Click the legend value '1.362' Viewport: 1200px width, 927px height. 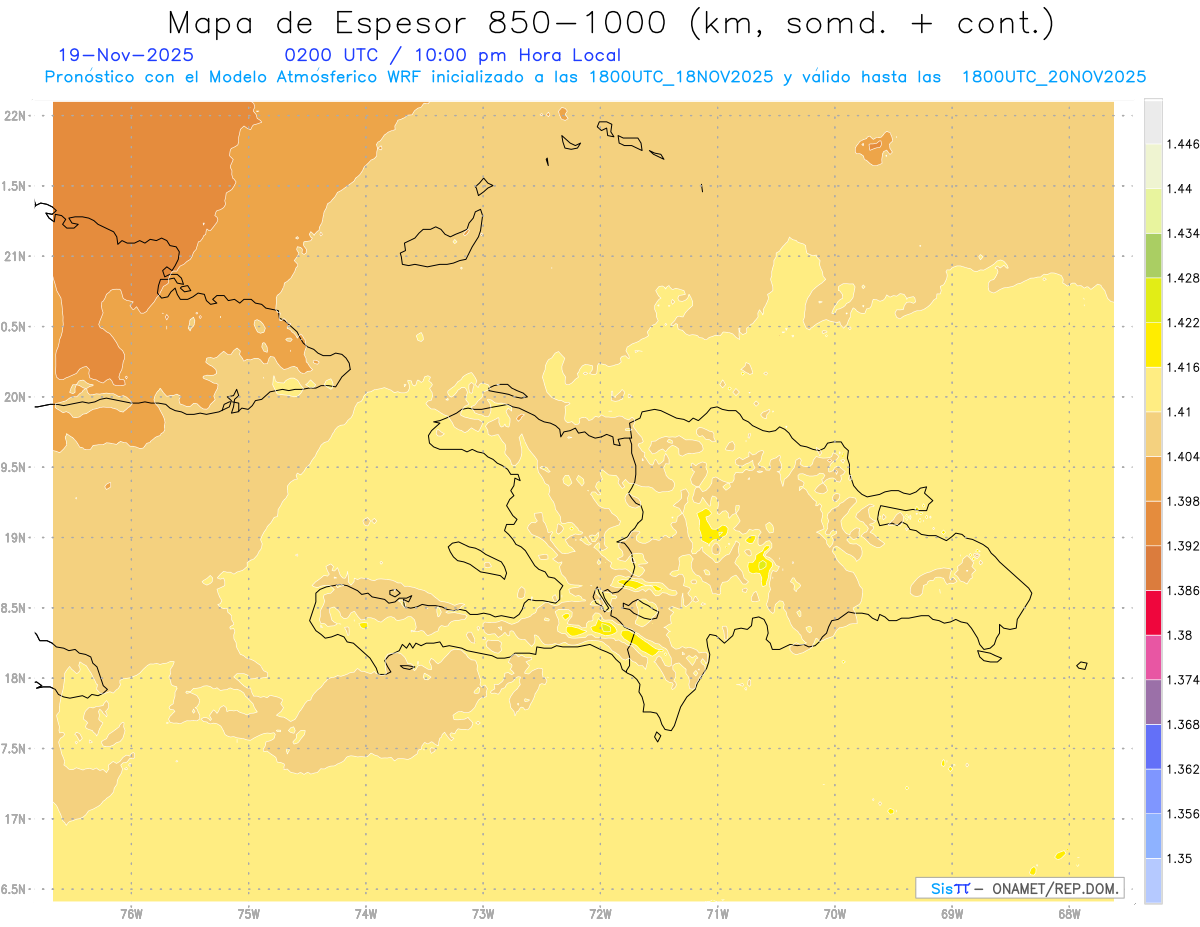tap(1183, 769)
